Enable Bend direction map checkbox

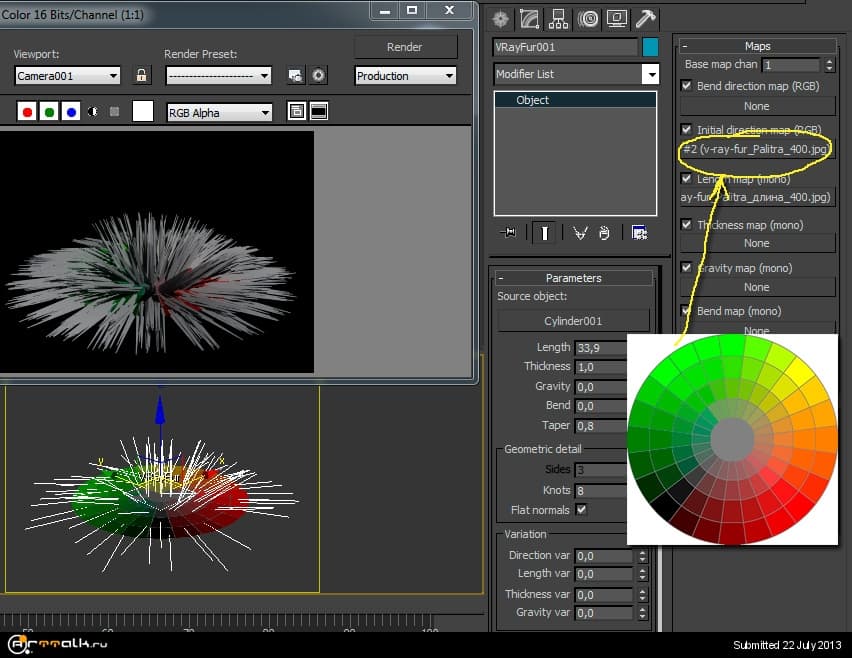686,86
